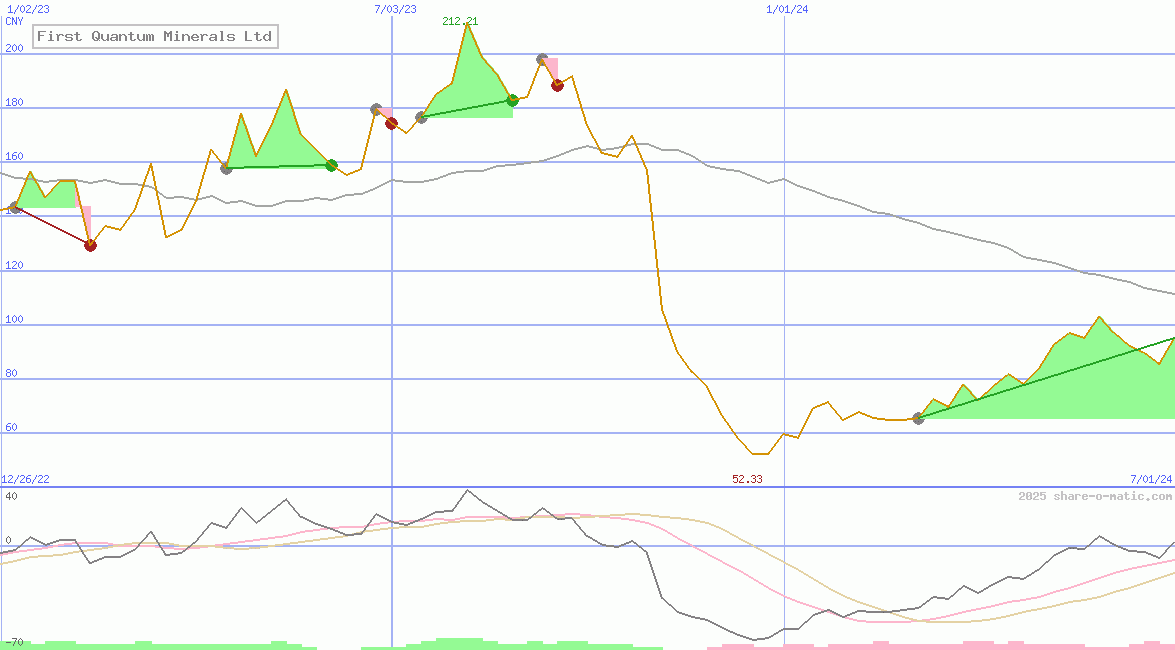Select the gray marker starting the flat green trend line
The height and width of the screenshot is (650, 1175).
(226, 168)
